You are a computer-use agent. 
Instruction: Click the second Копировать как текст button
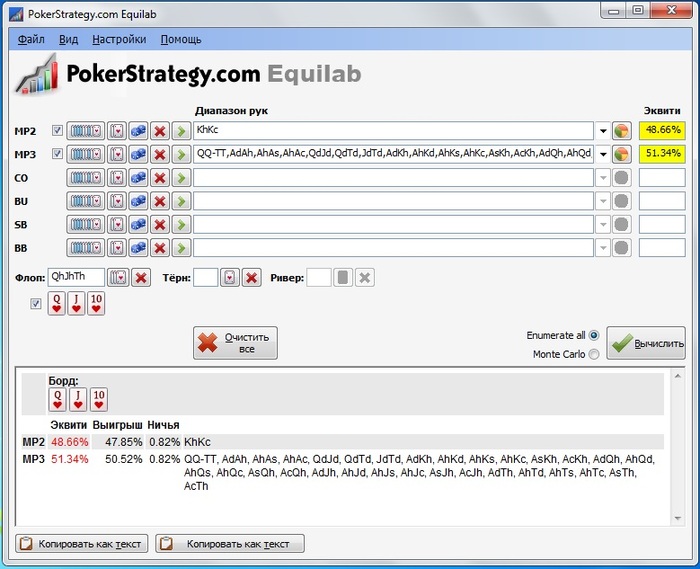(x=230, y=544)
